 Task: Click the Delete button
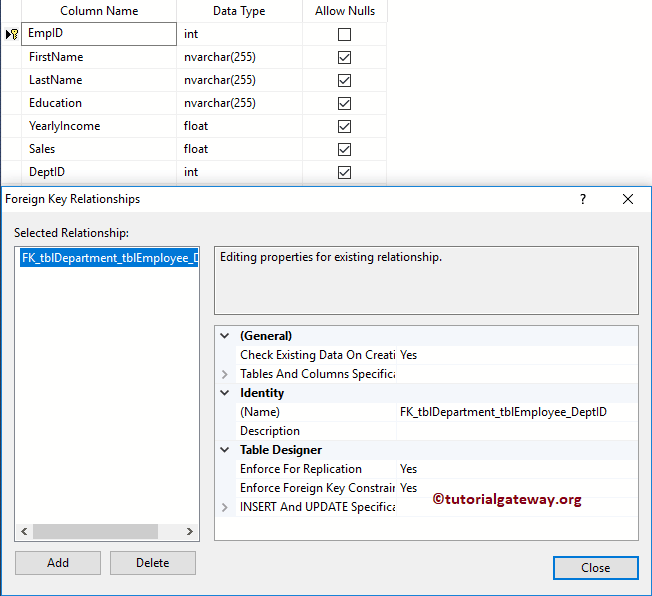coord(153,563)
